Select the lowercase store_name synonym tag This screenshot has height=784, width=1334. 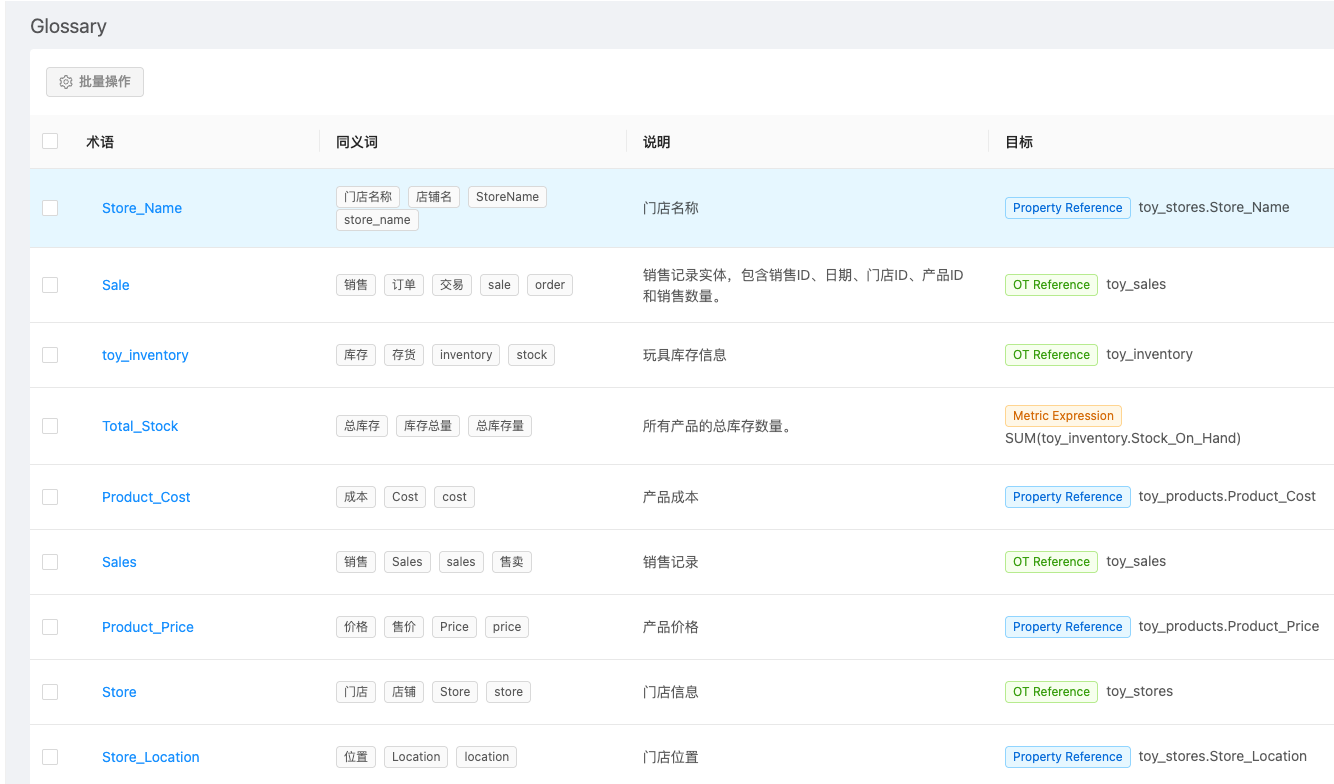(377, 220)
